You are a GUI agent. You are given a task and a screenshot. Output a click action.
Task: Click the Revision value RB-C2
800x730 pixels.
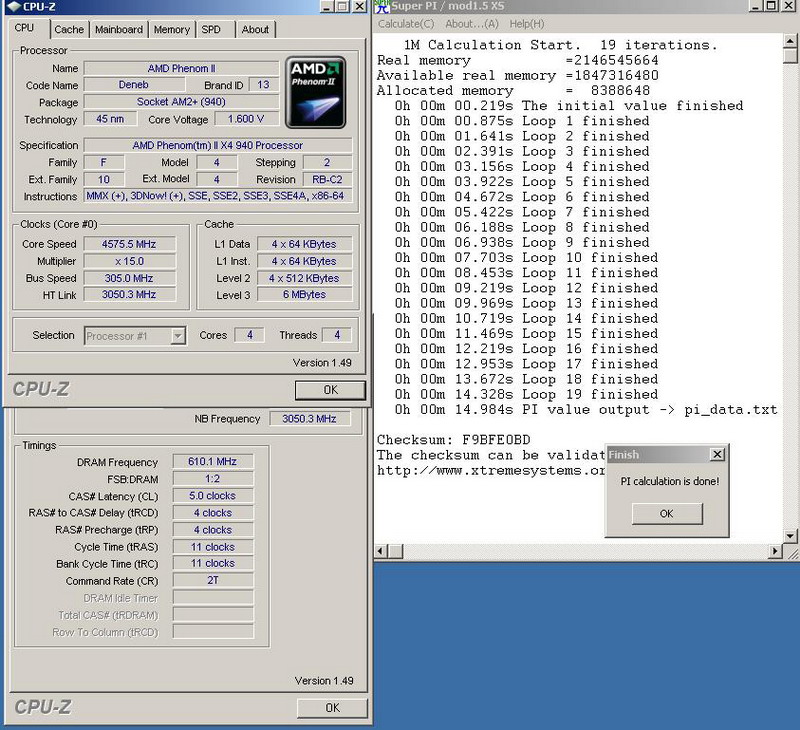pos(327,180)
